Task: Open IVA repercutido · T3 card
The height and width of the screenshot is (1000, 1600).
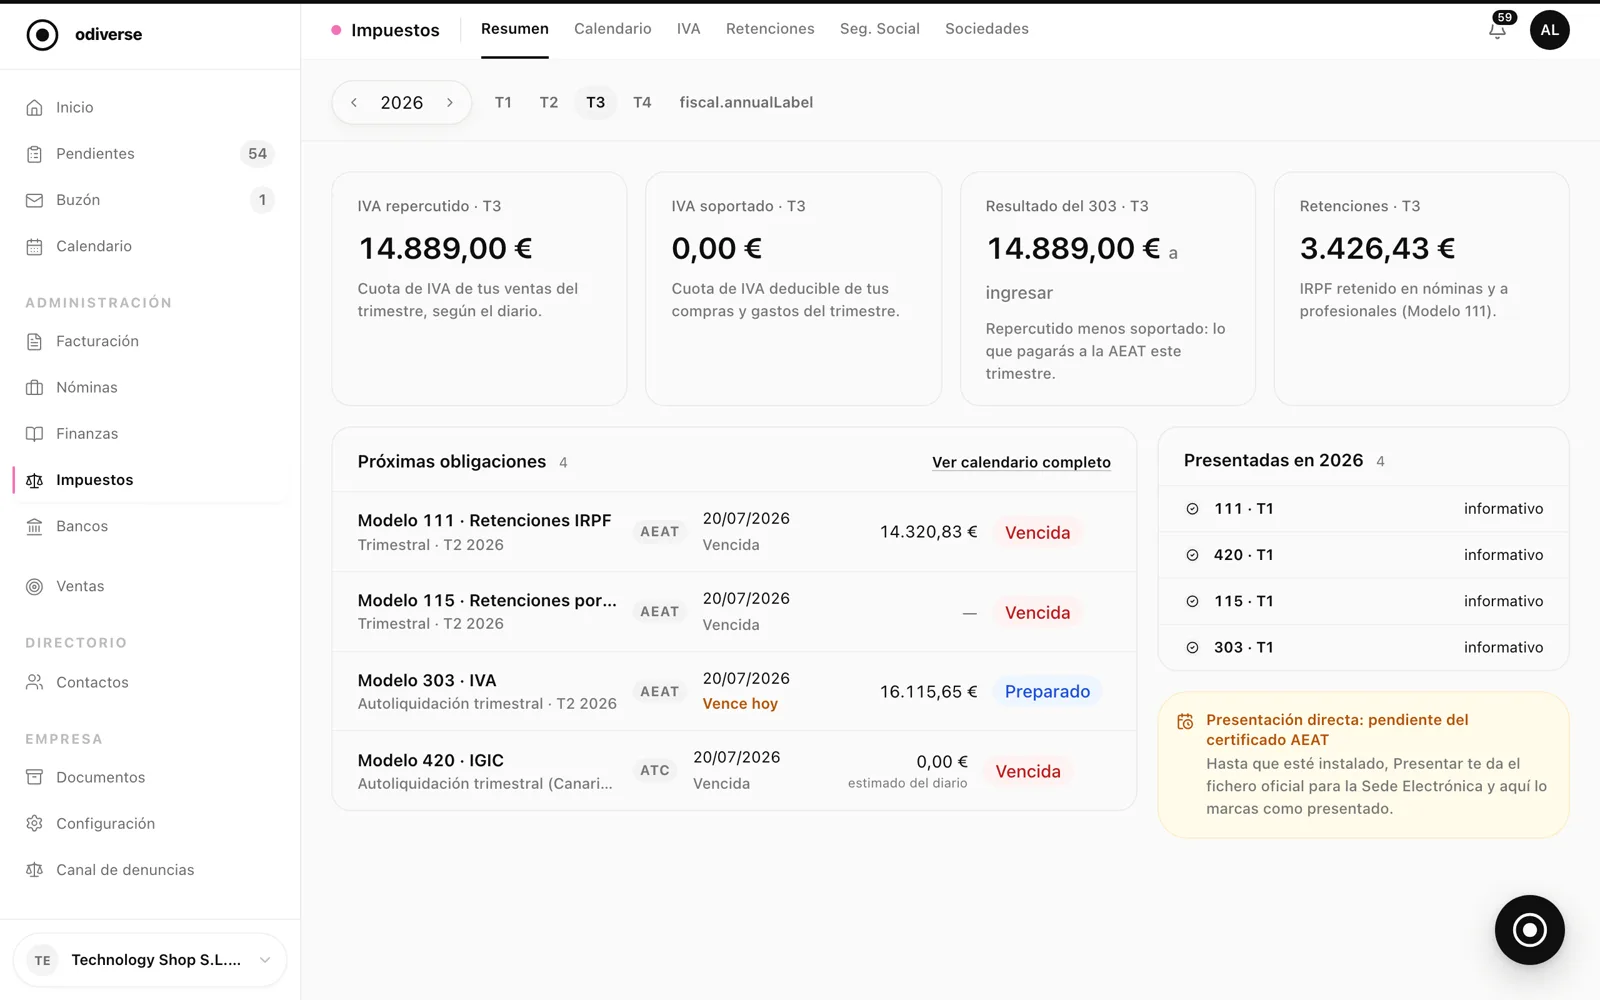Action: tap(479, 288)
